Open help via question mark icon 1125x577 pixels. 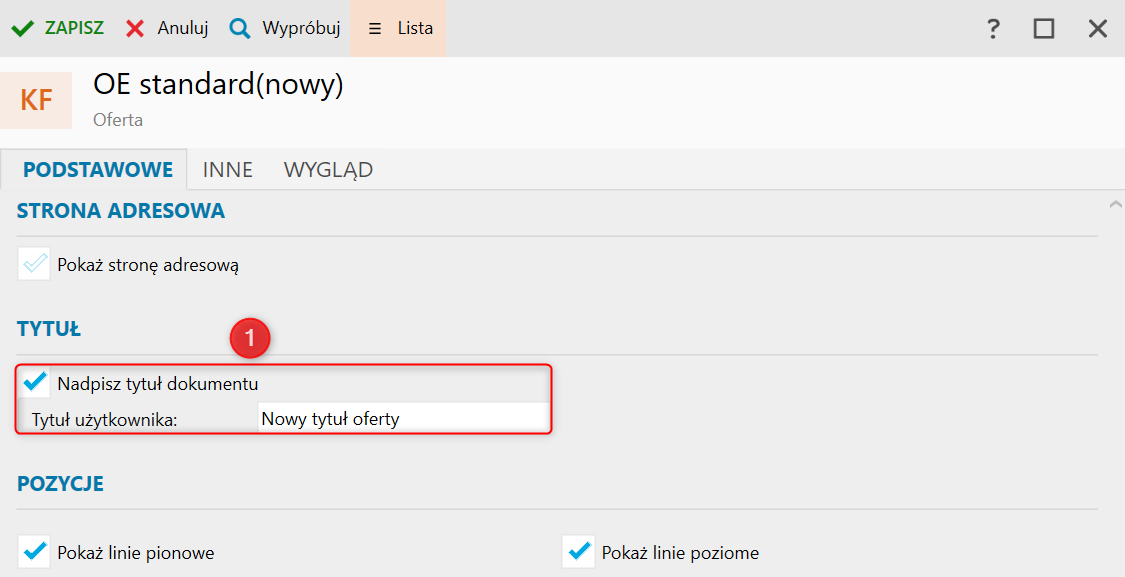[993, 28]
